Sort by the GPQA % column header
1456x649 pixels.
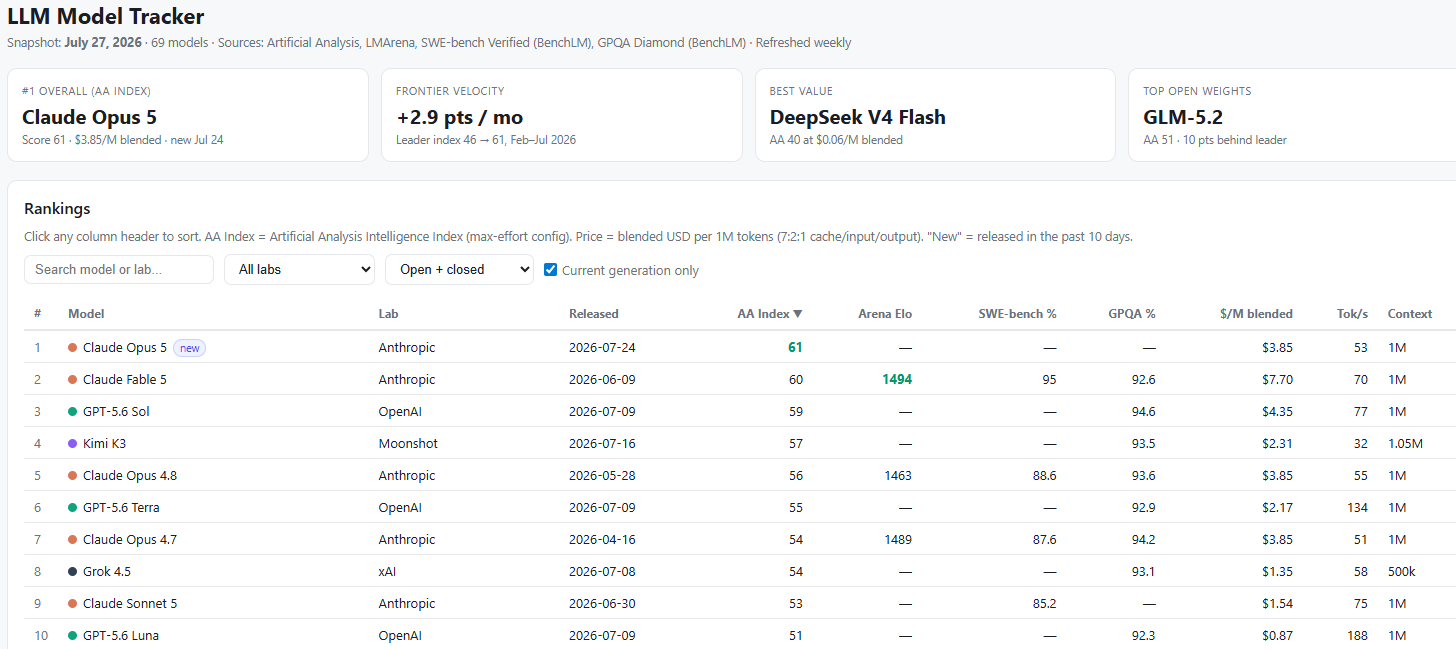1132,313
